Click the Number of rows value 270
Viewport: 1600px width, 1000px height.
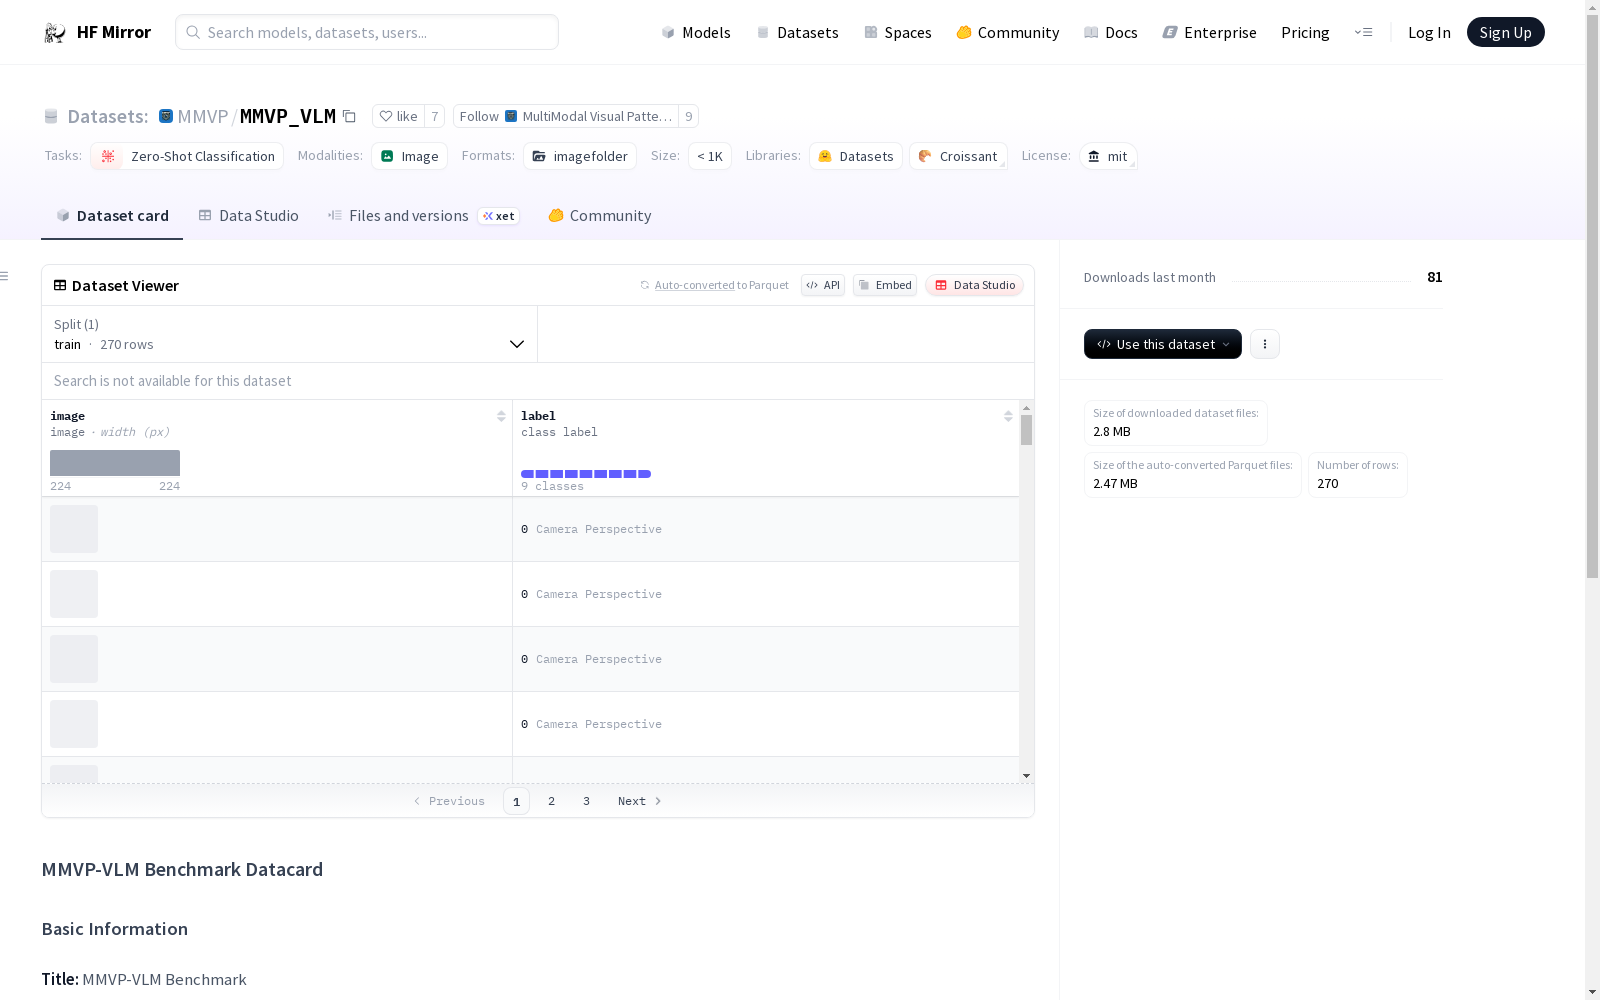pos(1328,483)
